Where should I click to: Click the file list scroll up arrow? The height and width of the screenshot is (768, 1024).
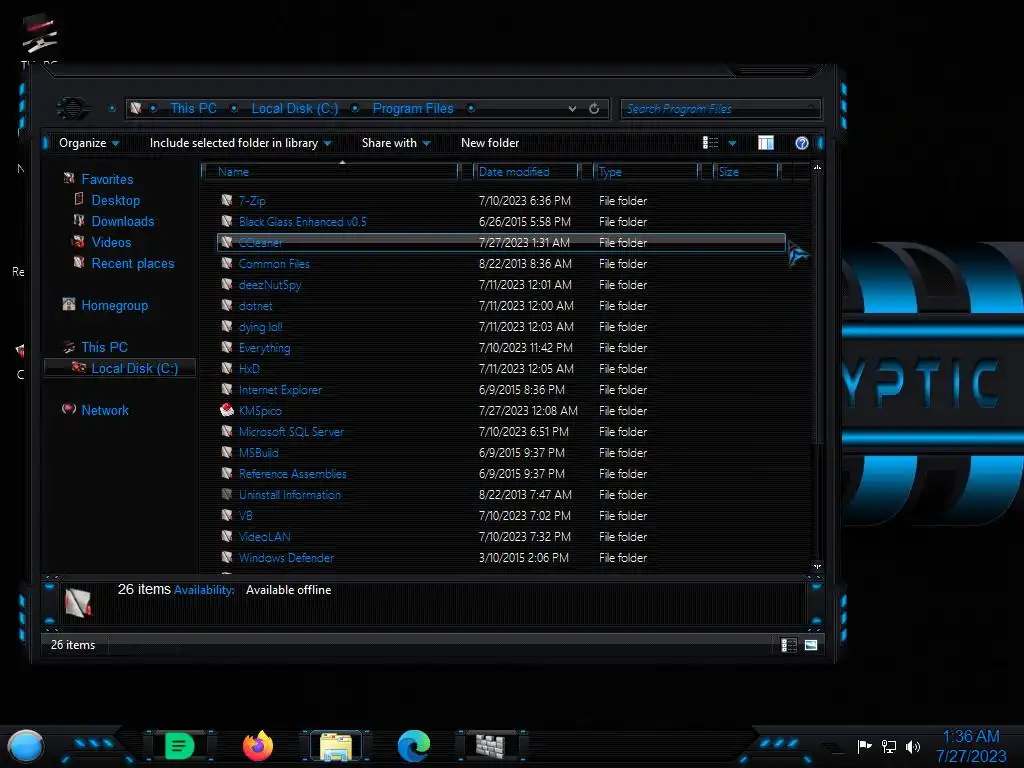click(x=817, y=168)
